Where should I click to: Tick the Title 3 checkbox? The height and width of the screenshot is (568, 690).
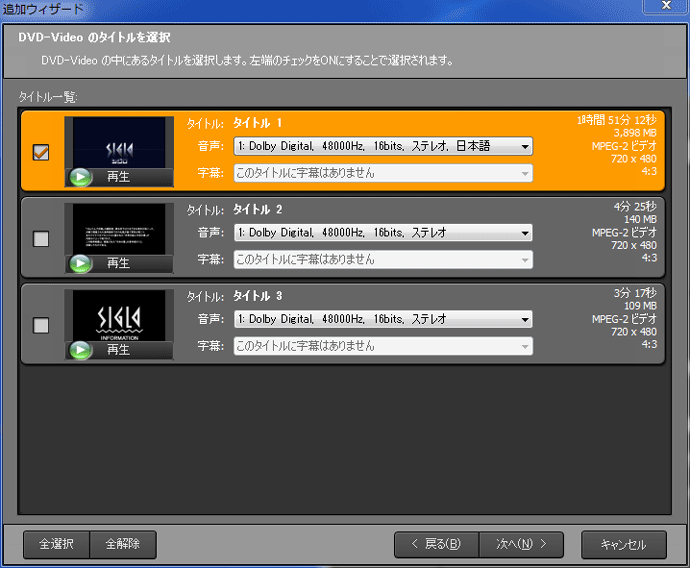(41, 325)
